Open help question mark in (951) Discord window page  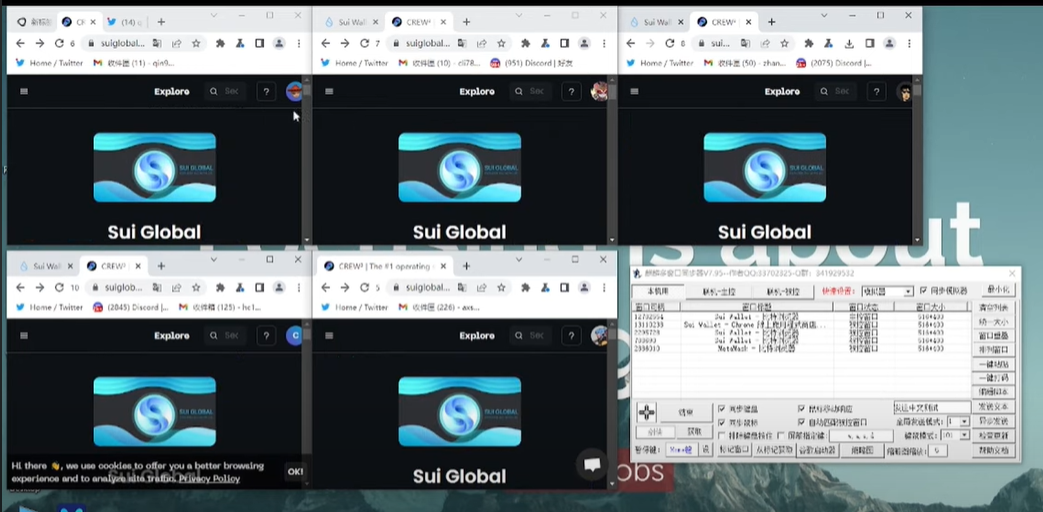pyautogui.click(x=571, y=92)
